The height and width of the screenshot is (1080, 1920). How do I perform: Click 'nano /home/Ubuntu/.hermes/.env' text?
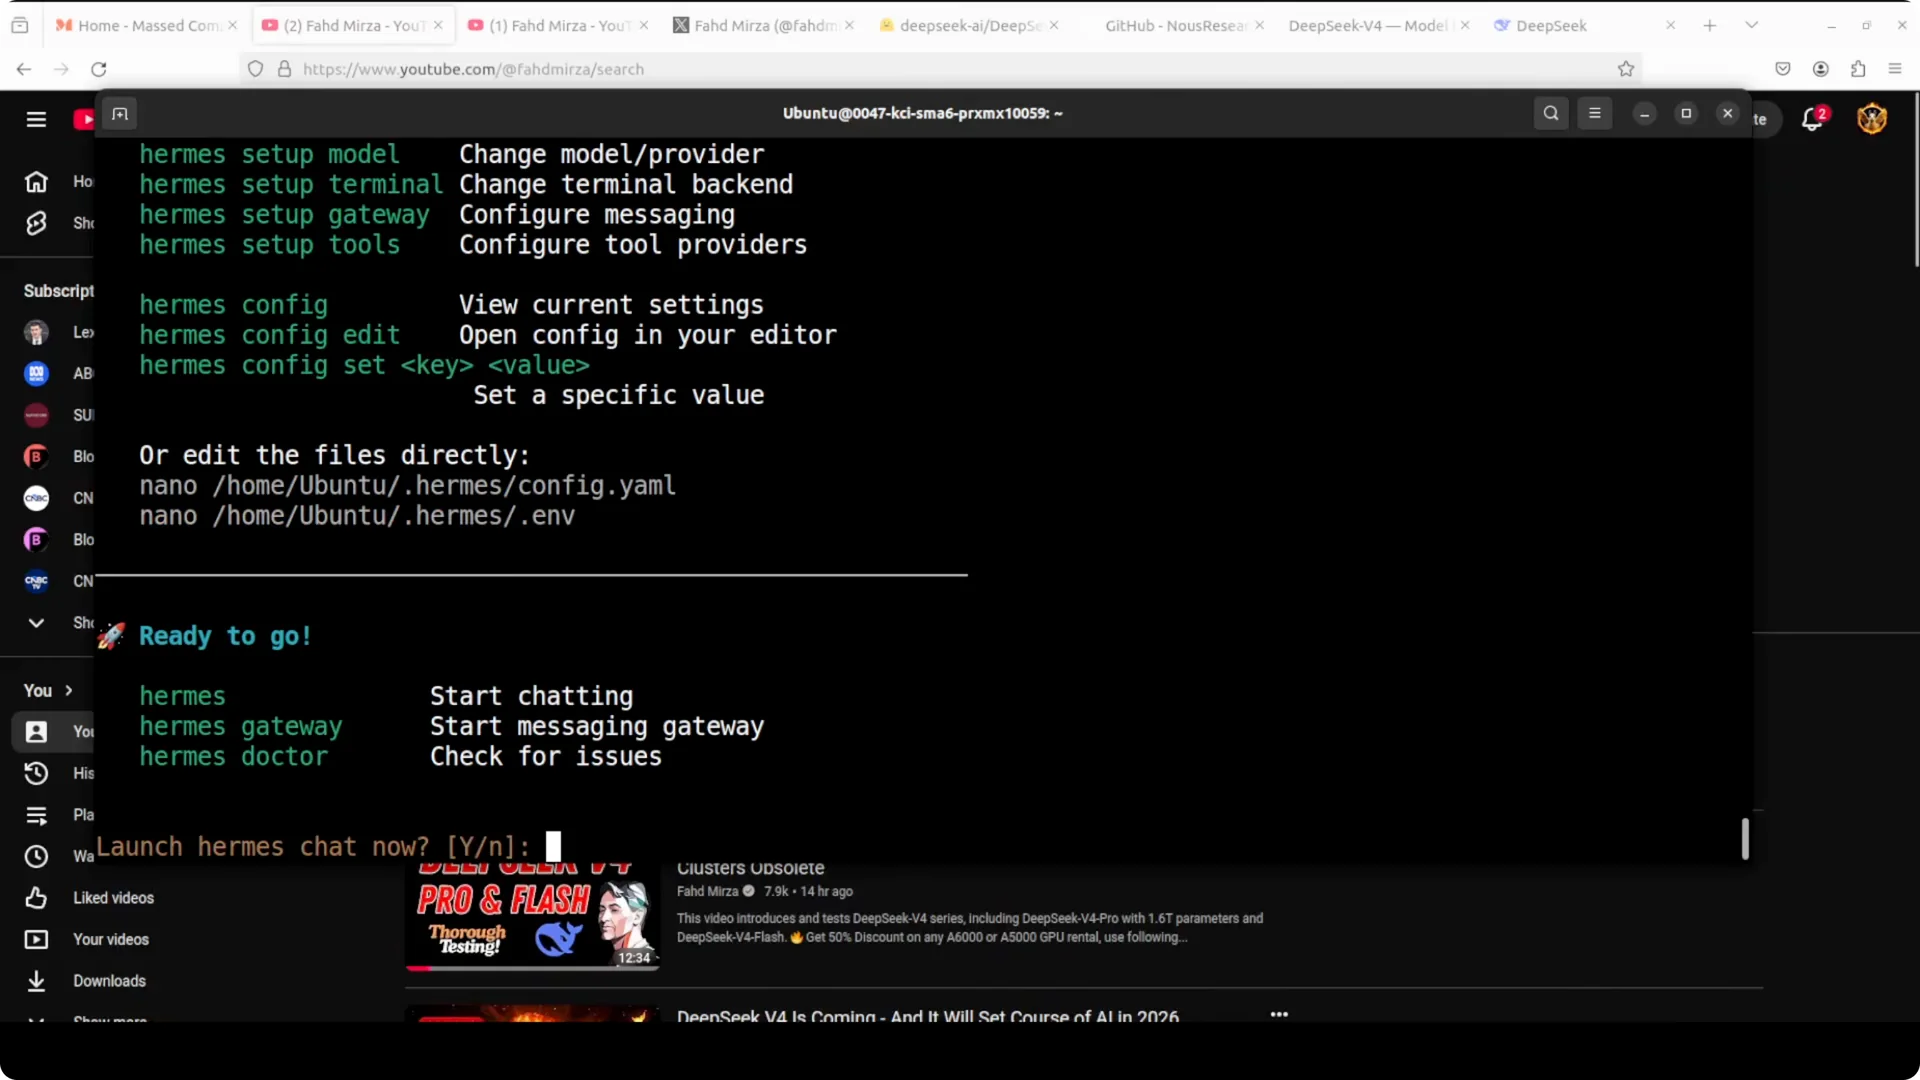coord(357,516)
